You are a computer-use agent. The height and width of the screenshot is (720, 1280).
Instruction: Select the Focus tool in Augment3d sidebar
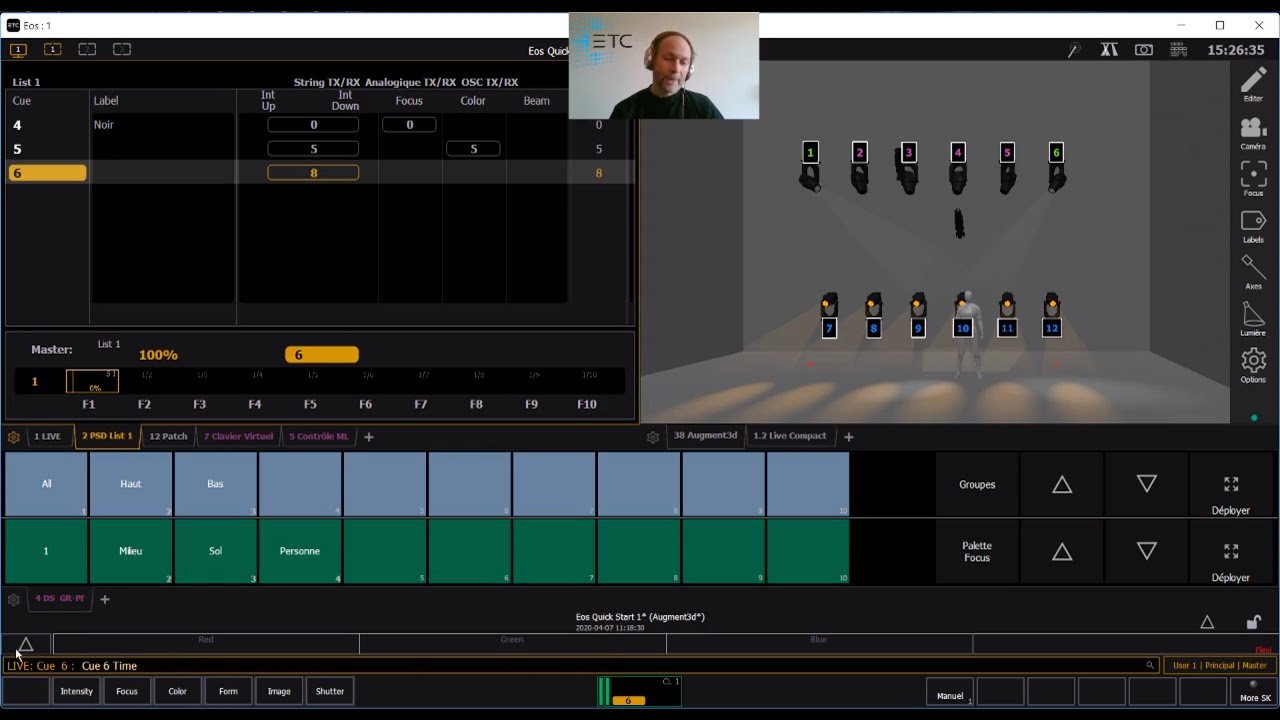click(x=1253, y=178)
